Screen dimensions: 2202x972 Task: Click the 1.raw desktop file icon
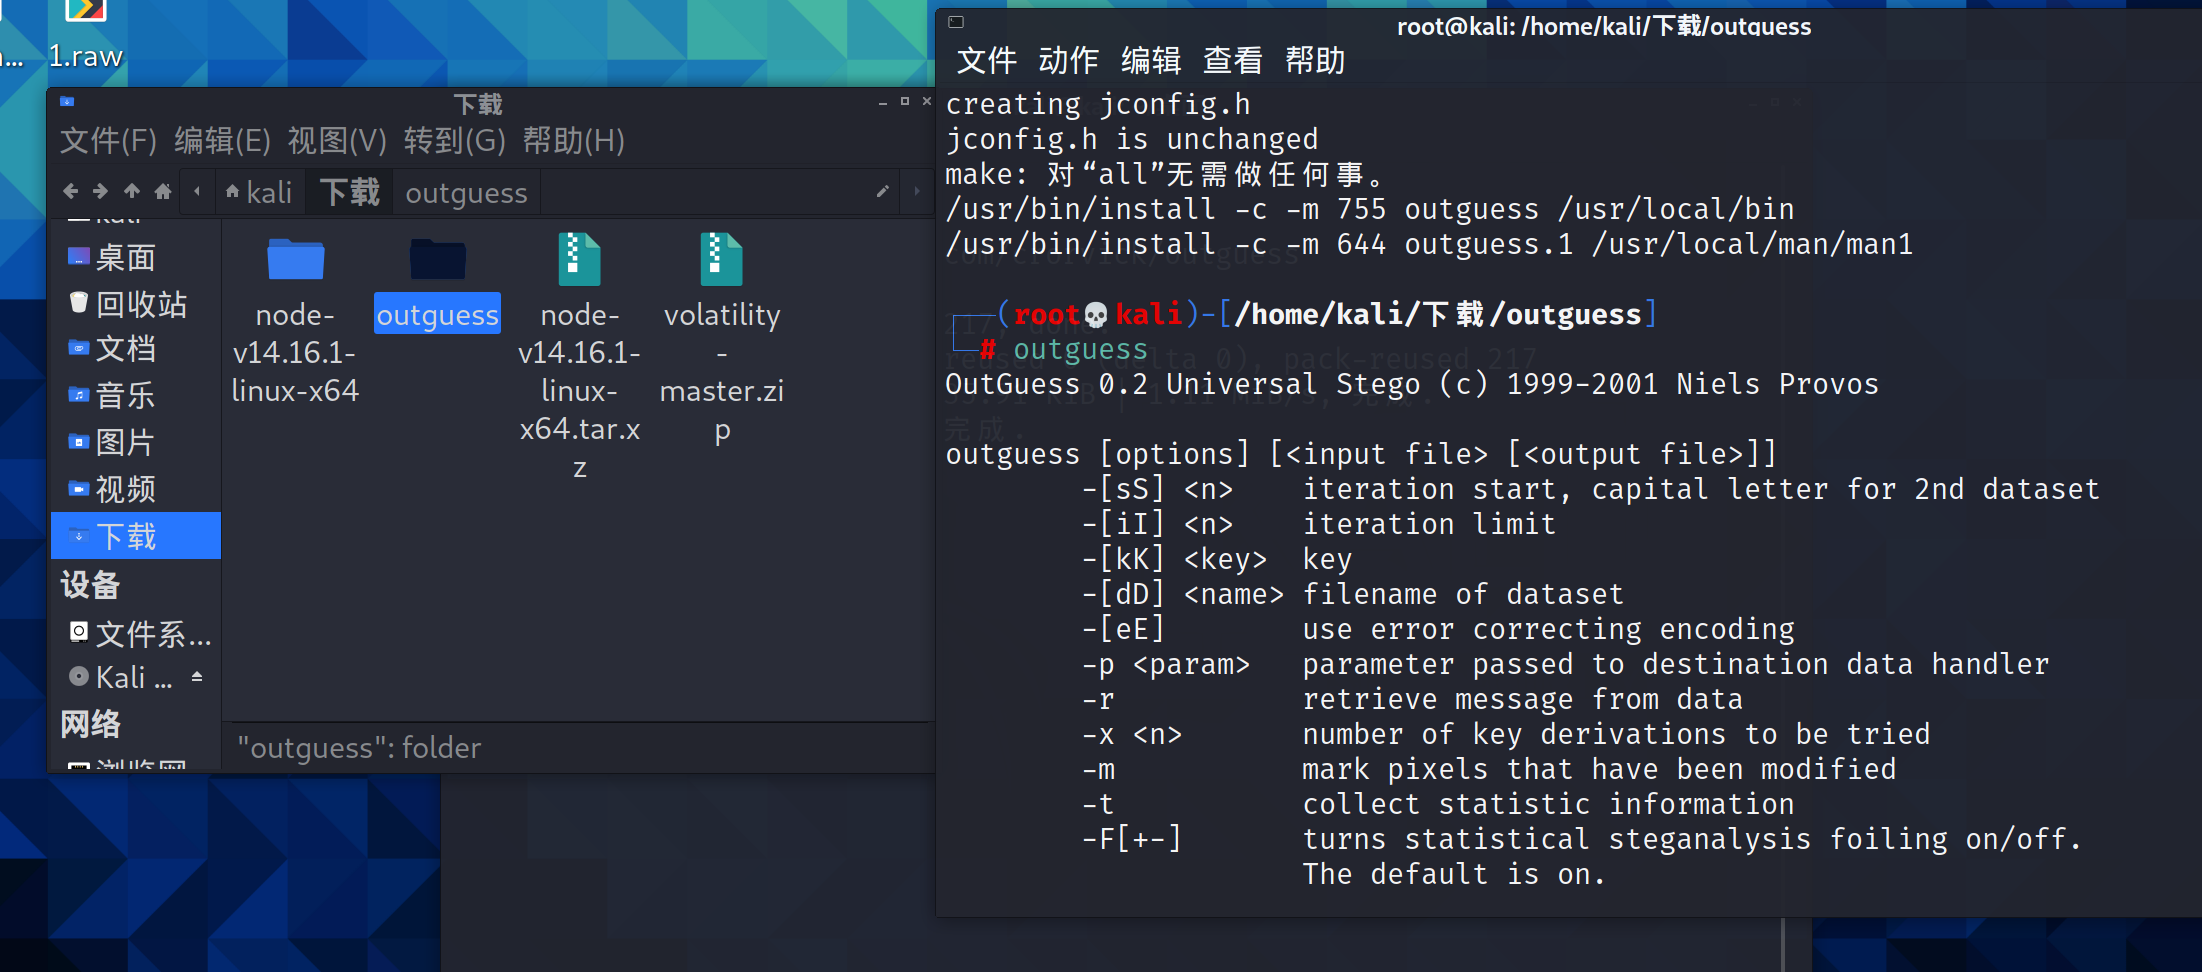(85, 10)
